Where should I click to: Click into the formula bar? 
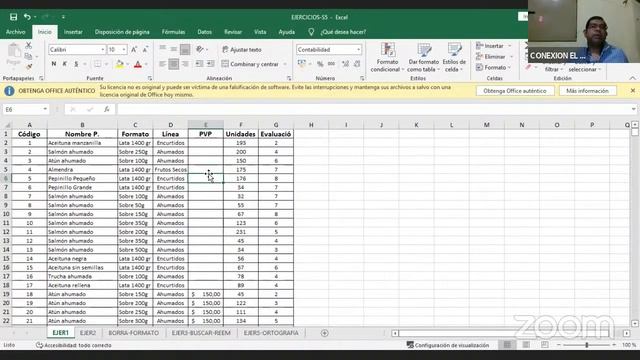374,109
